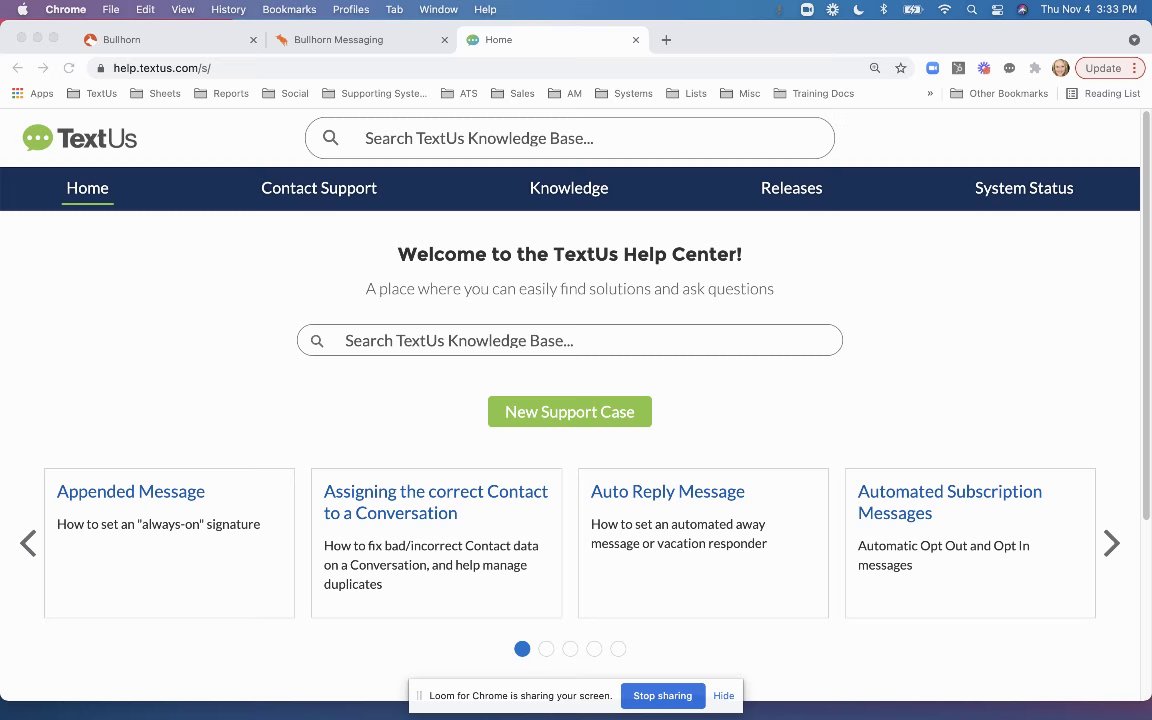Open the chat bubble extension icon
1152x720 pixels.
(1009, 68)
